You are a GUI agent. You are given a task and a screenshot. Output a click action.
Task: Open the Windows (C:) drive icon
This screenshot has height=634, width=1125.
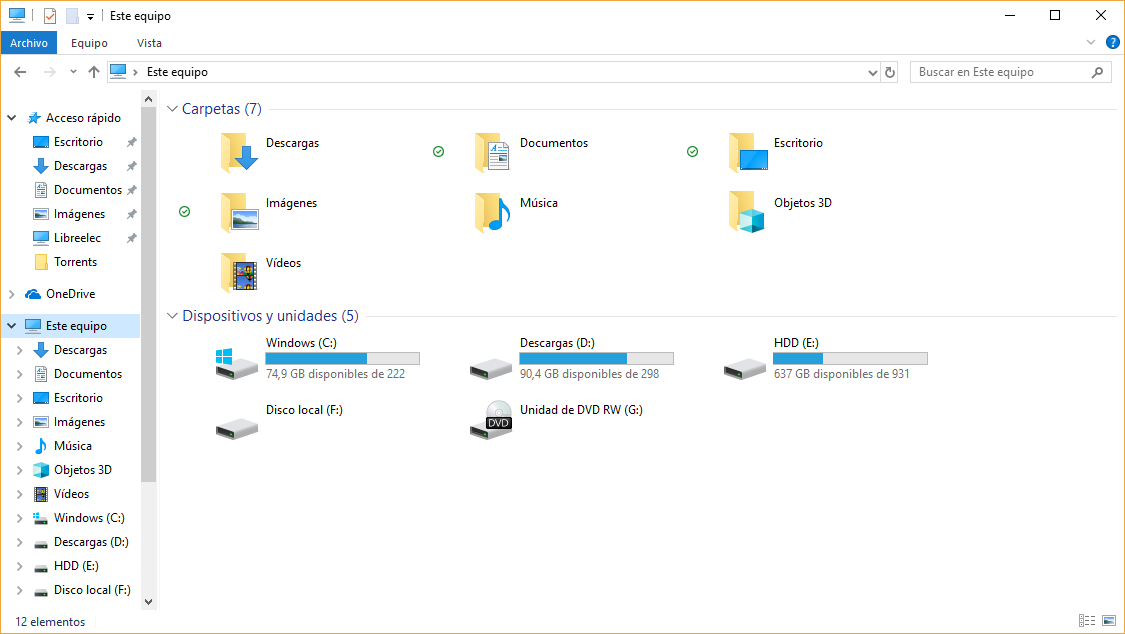pos(236,364)
